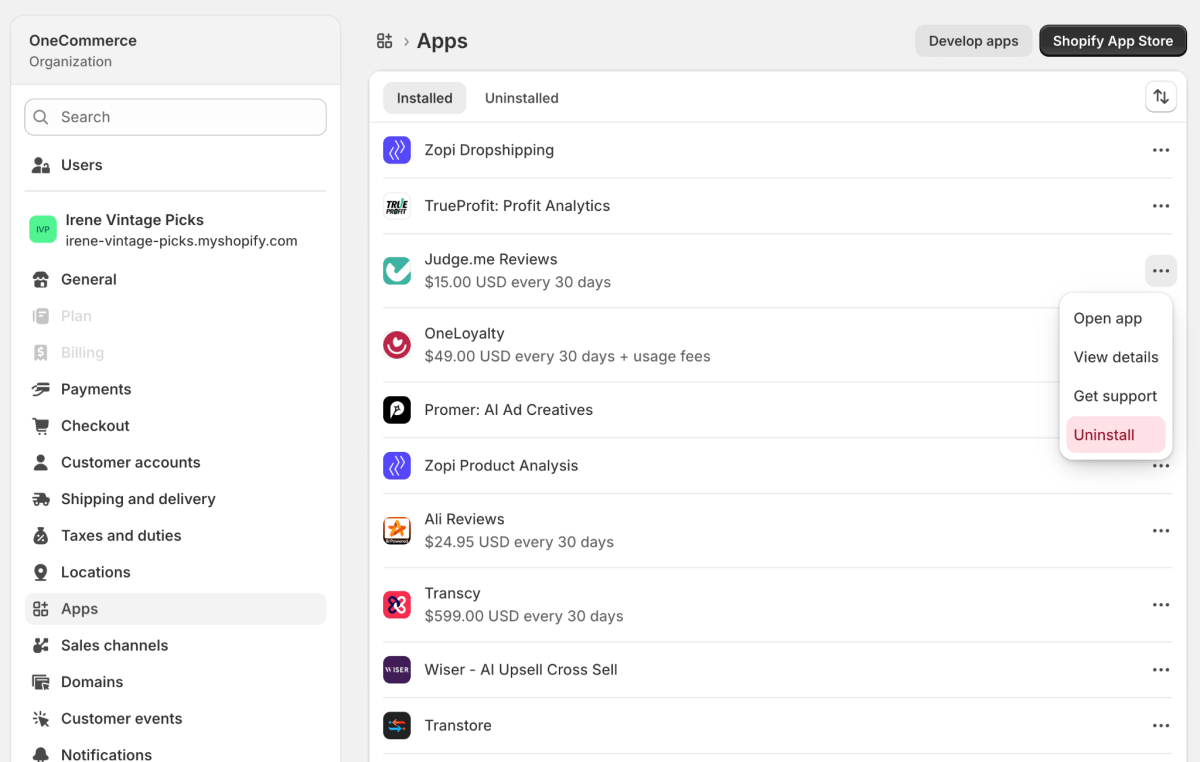Click the Develop apps button
This screenshot has width=1200, height=762.
(x=973, y=41)
